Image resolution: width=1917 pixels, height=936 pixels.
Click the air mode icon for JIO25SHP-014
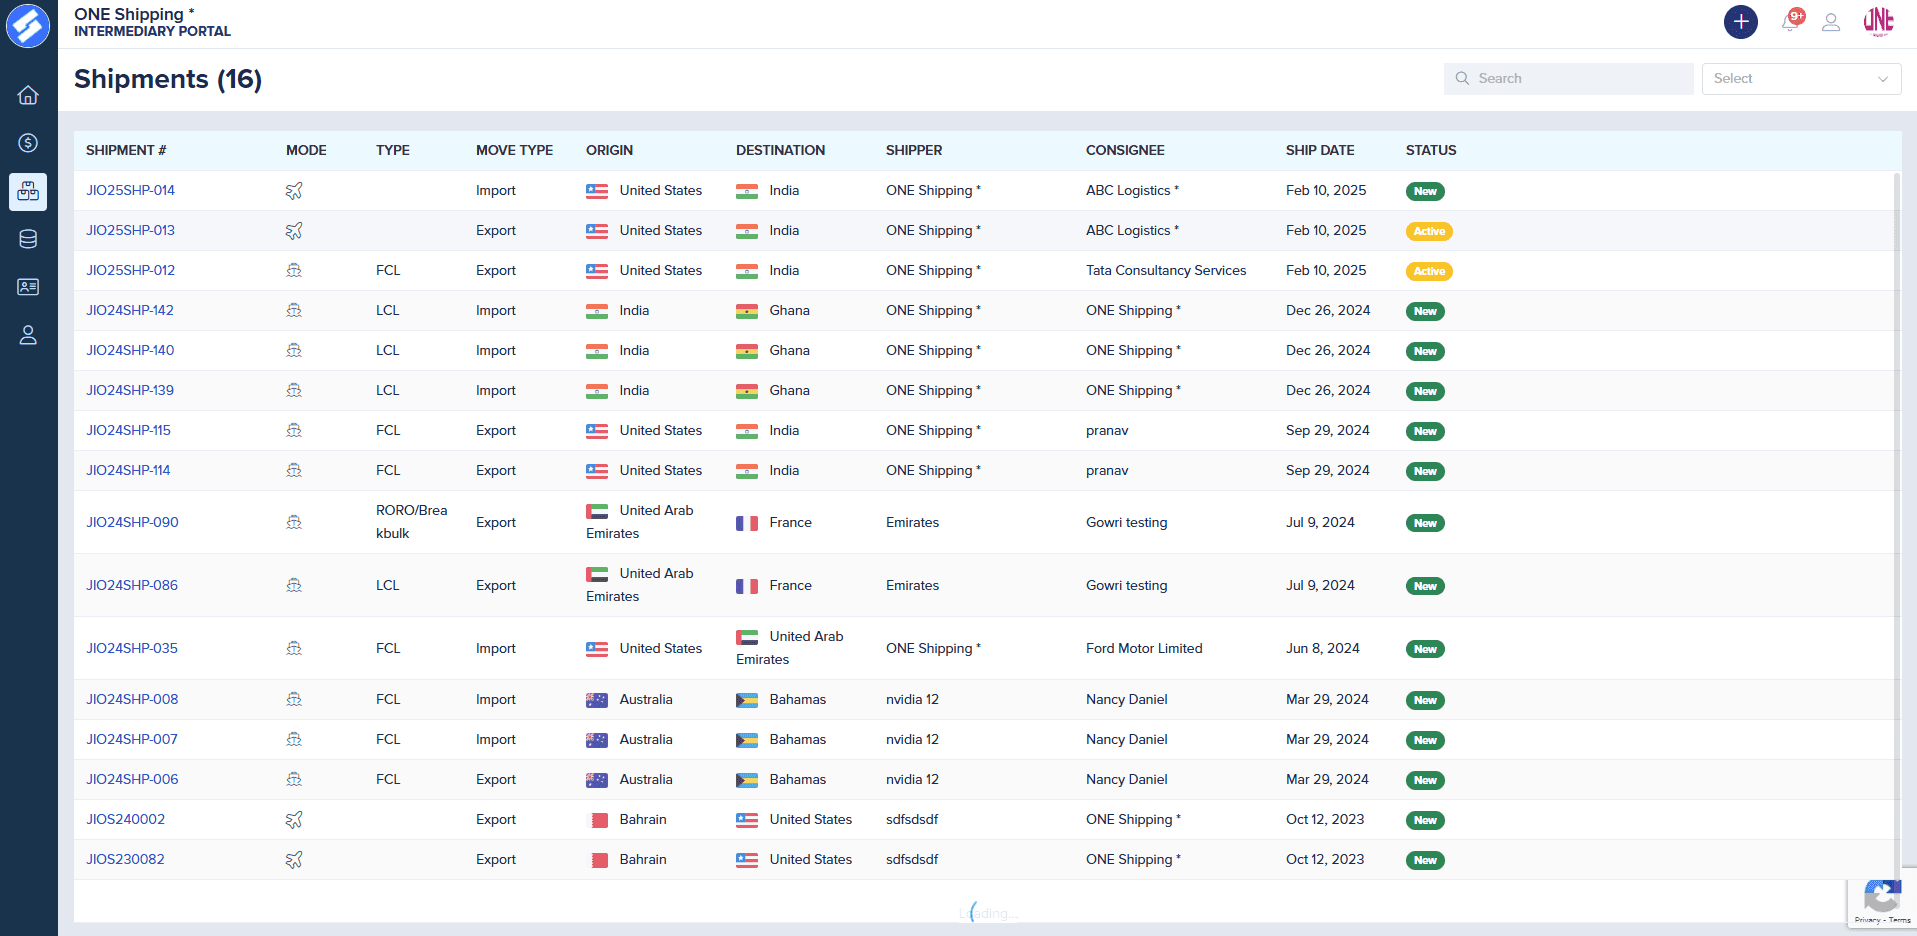coord(294,190)
